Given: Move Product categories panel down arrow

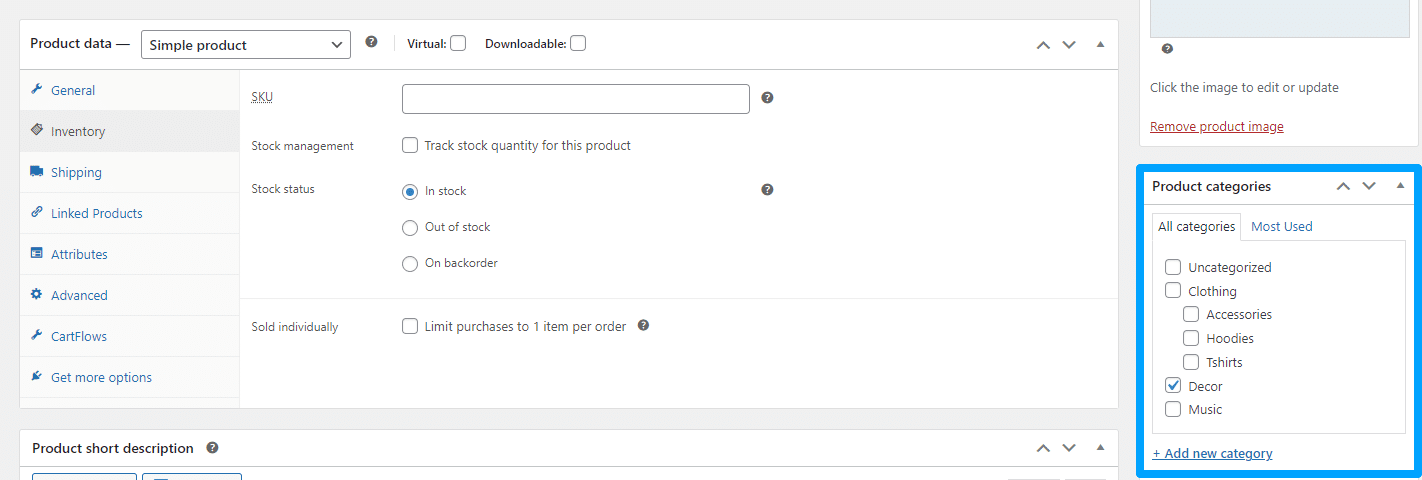Looking at the screenshot, I should pos(1369,186).
